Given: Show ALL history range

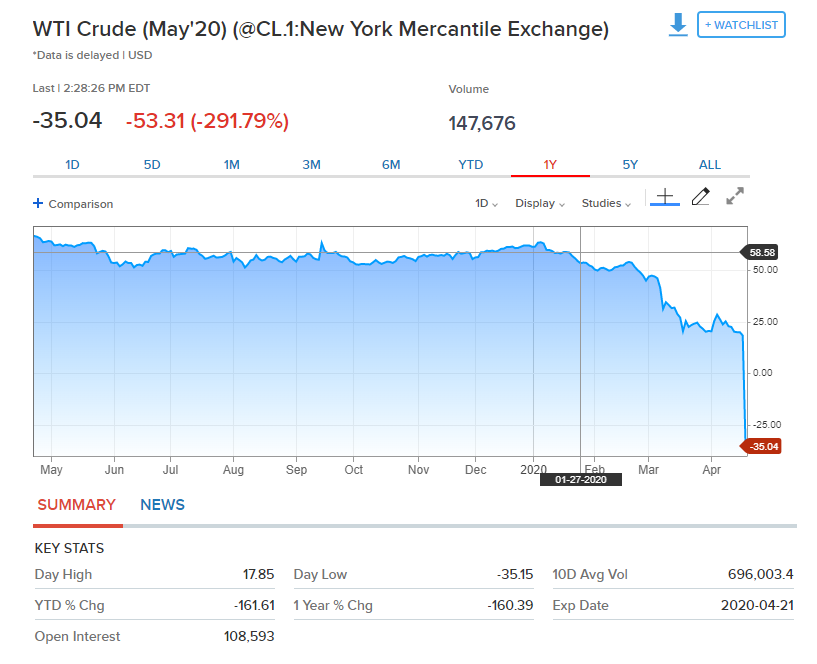Looking at the screenshot, I should [x=710, y=165].
